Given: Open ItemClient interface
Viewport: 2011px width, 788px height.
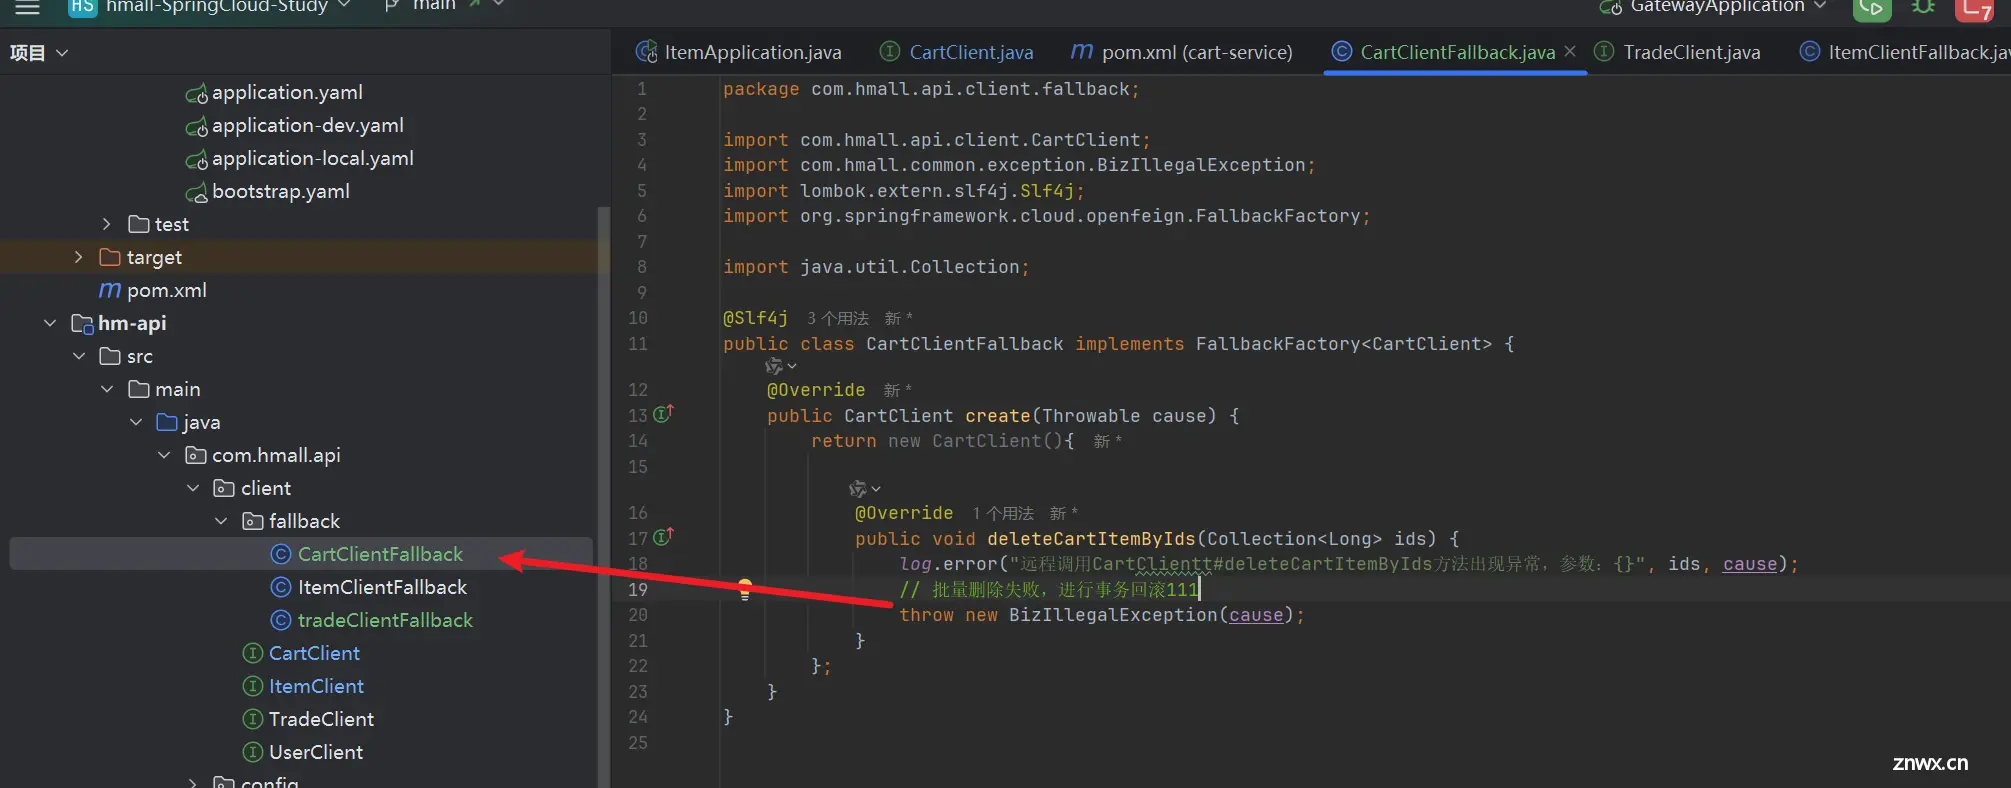Looking at the screenshot, I should point(316,686).
